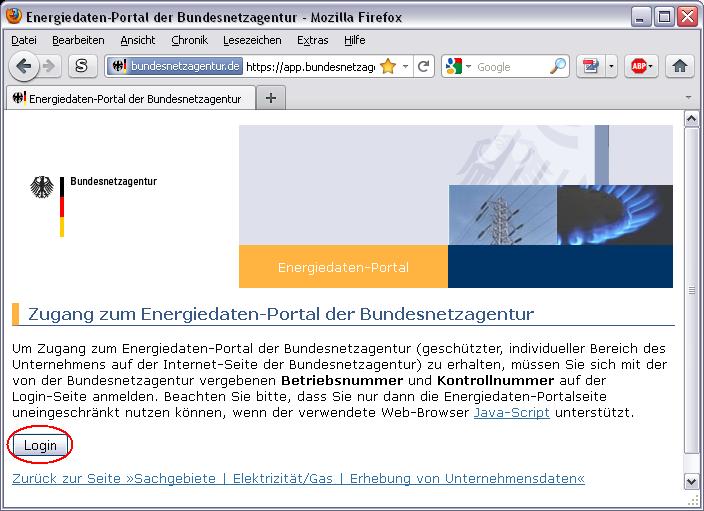Click the gas flame banner image
The image size is (704, 511).
[615, 215]
